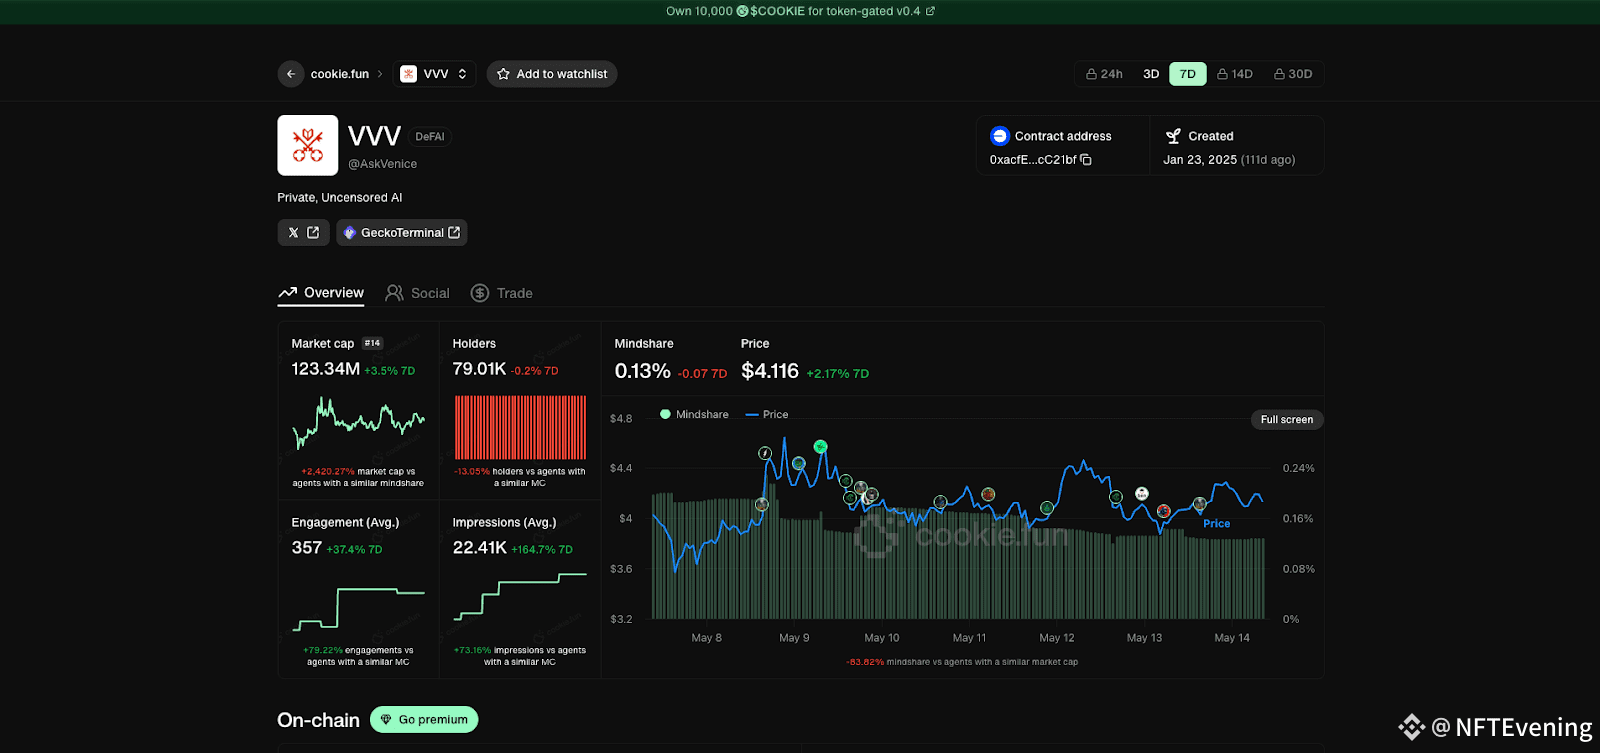Click the #14 market cap rank badge
Viewport: 1600px width, 753px height.
[x=372, y=343]
